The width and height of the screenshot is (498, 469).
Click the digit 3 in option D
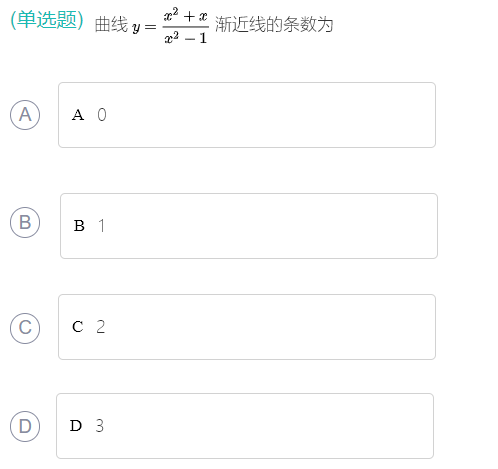pyautogui.click(x=100, y=426)
